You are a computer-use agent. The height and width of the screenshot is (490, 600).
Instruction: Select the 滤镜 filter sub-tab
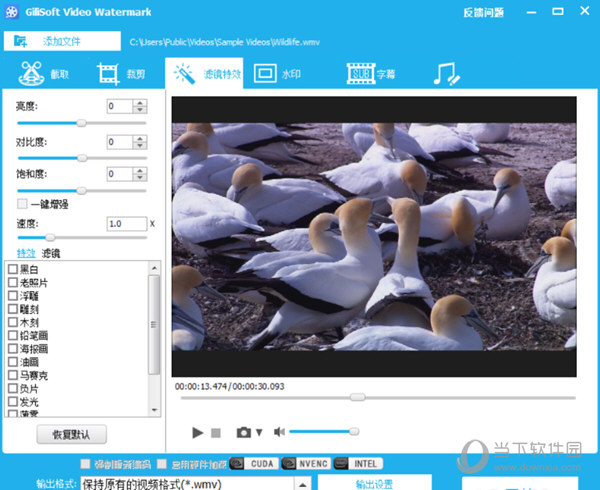[51, 253]
